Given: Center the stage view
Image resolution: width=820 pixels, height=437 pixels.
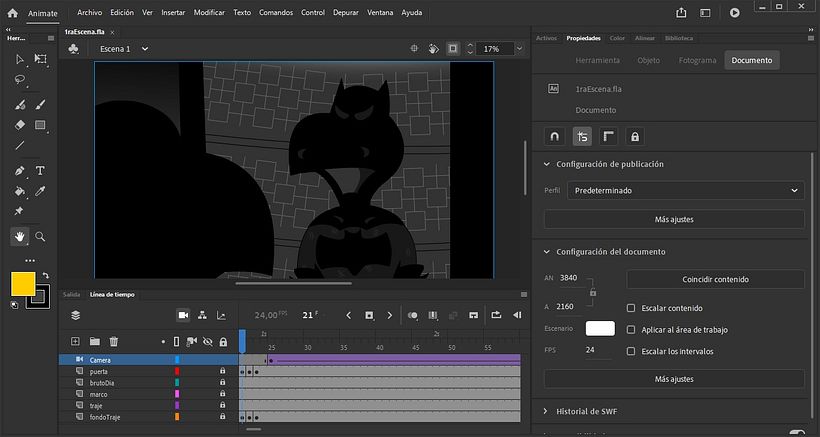Looking at the screenshot, I should [414, 49].
